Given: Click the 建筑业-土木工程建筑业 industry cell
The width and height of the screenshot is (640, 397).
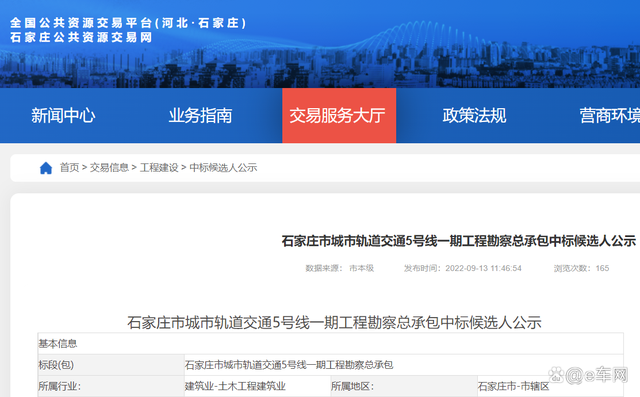Looking at the screenshot, I should (x=235, y=386).
